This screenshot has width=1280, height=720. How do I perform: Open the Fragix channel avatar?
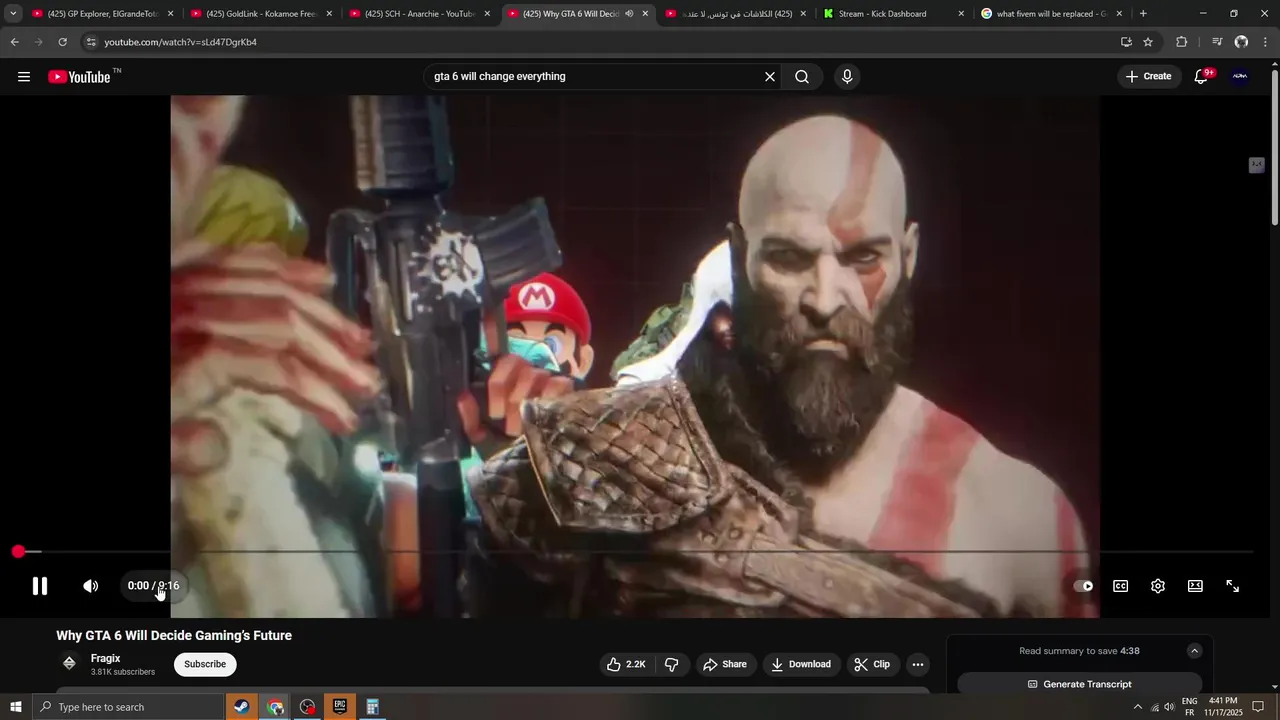(x=69, y=663)
